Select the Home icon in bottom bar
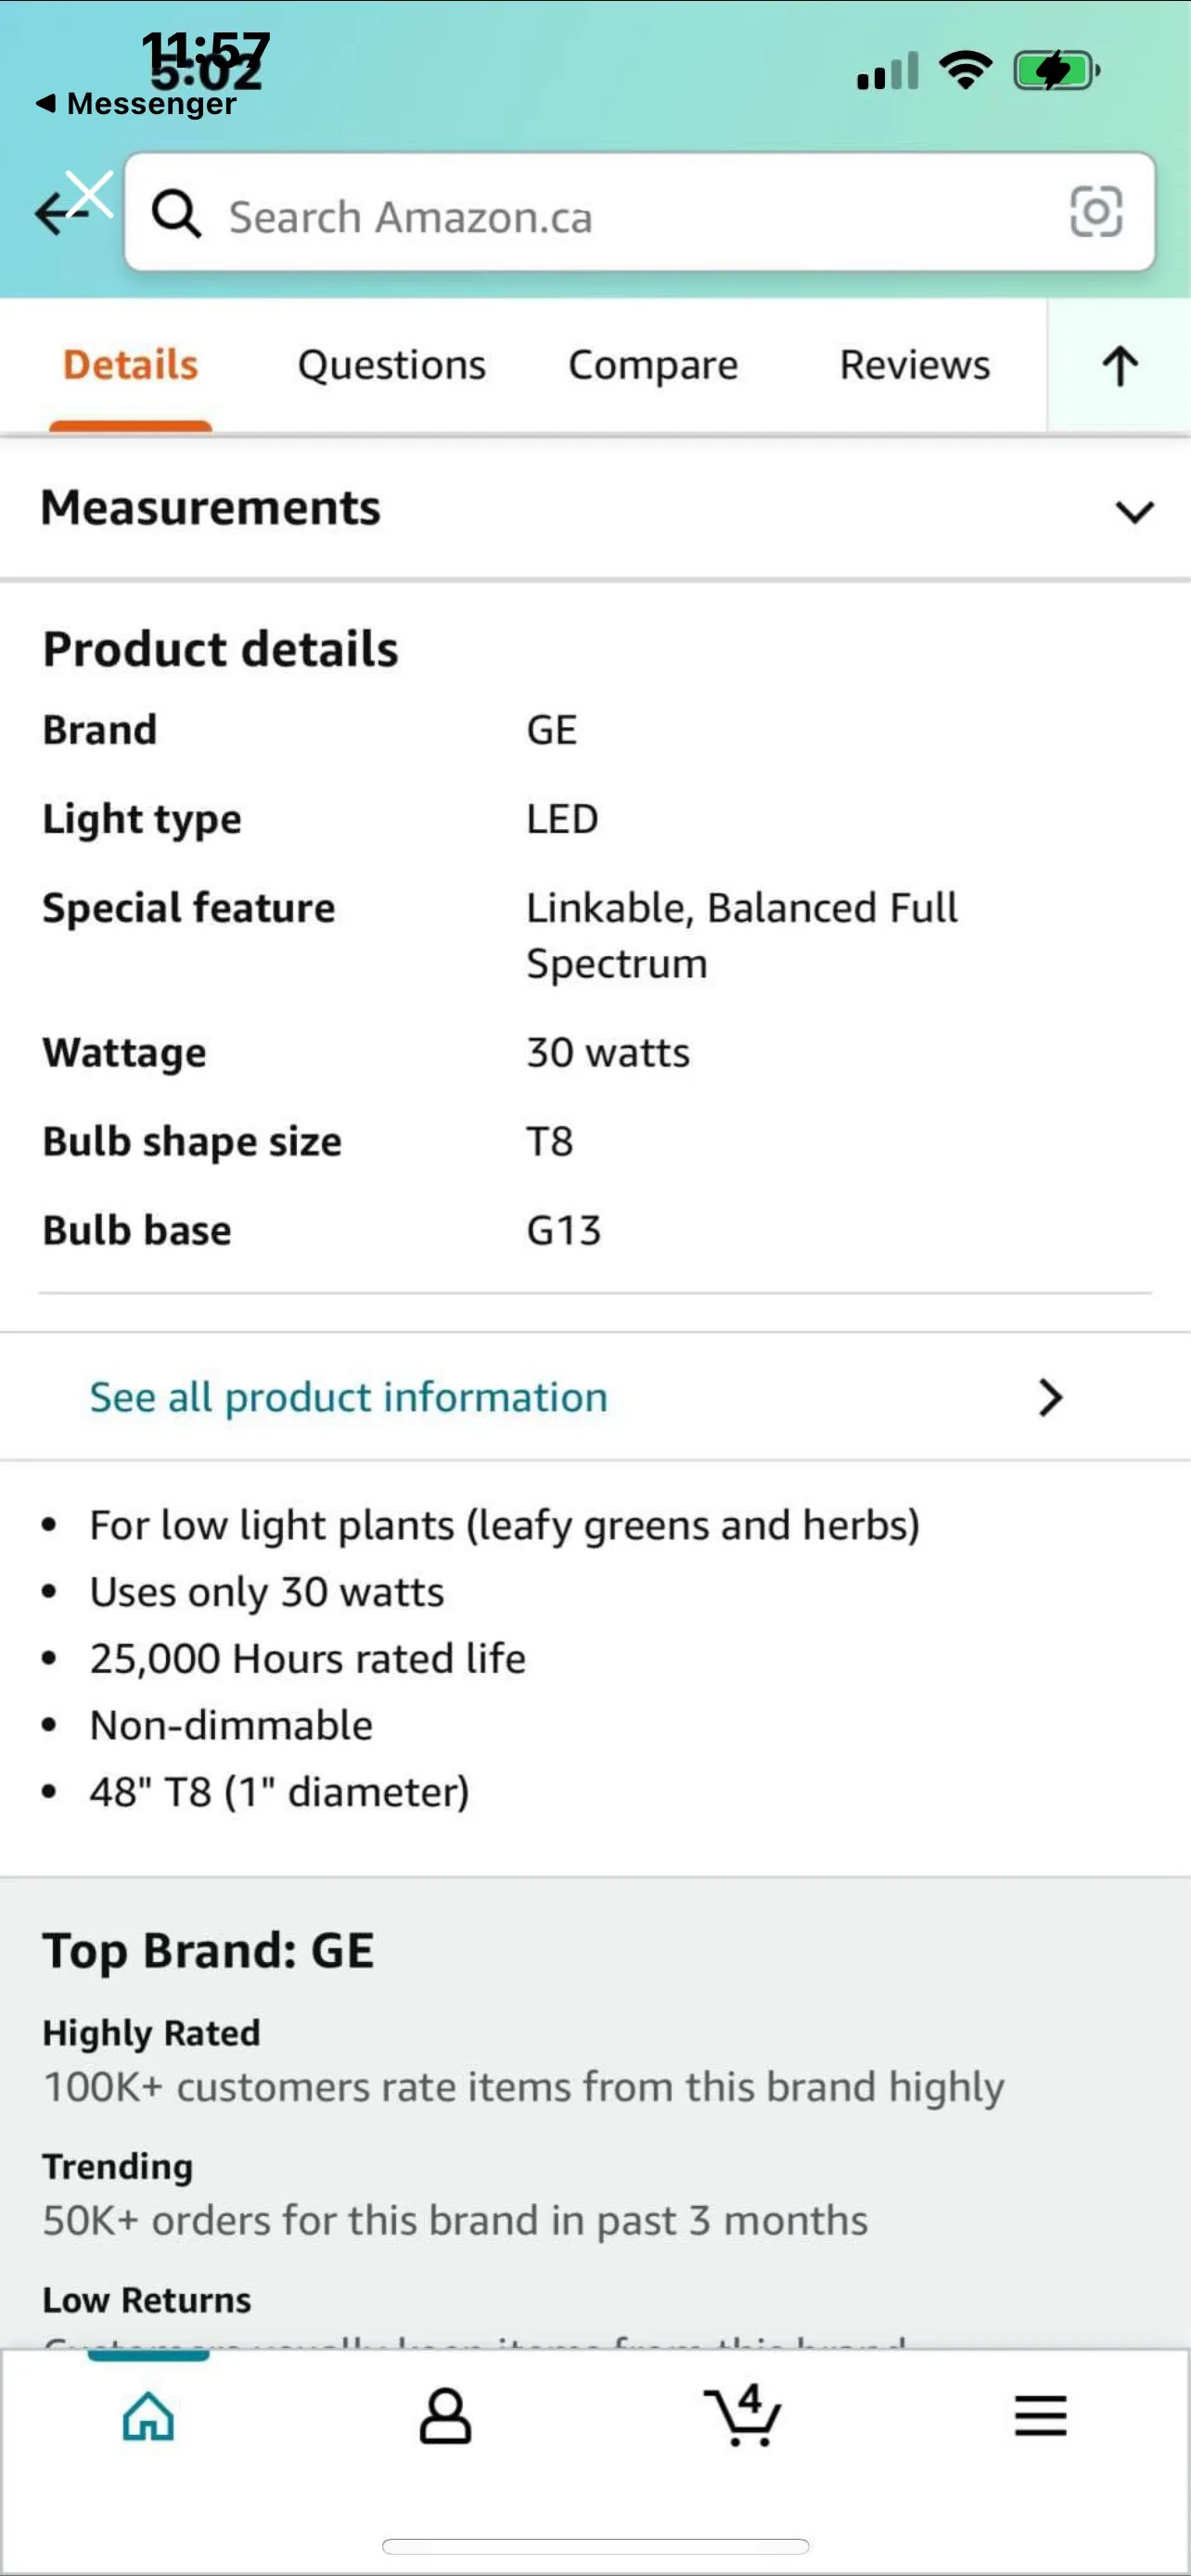1191x2576 pixels. 148,2417
